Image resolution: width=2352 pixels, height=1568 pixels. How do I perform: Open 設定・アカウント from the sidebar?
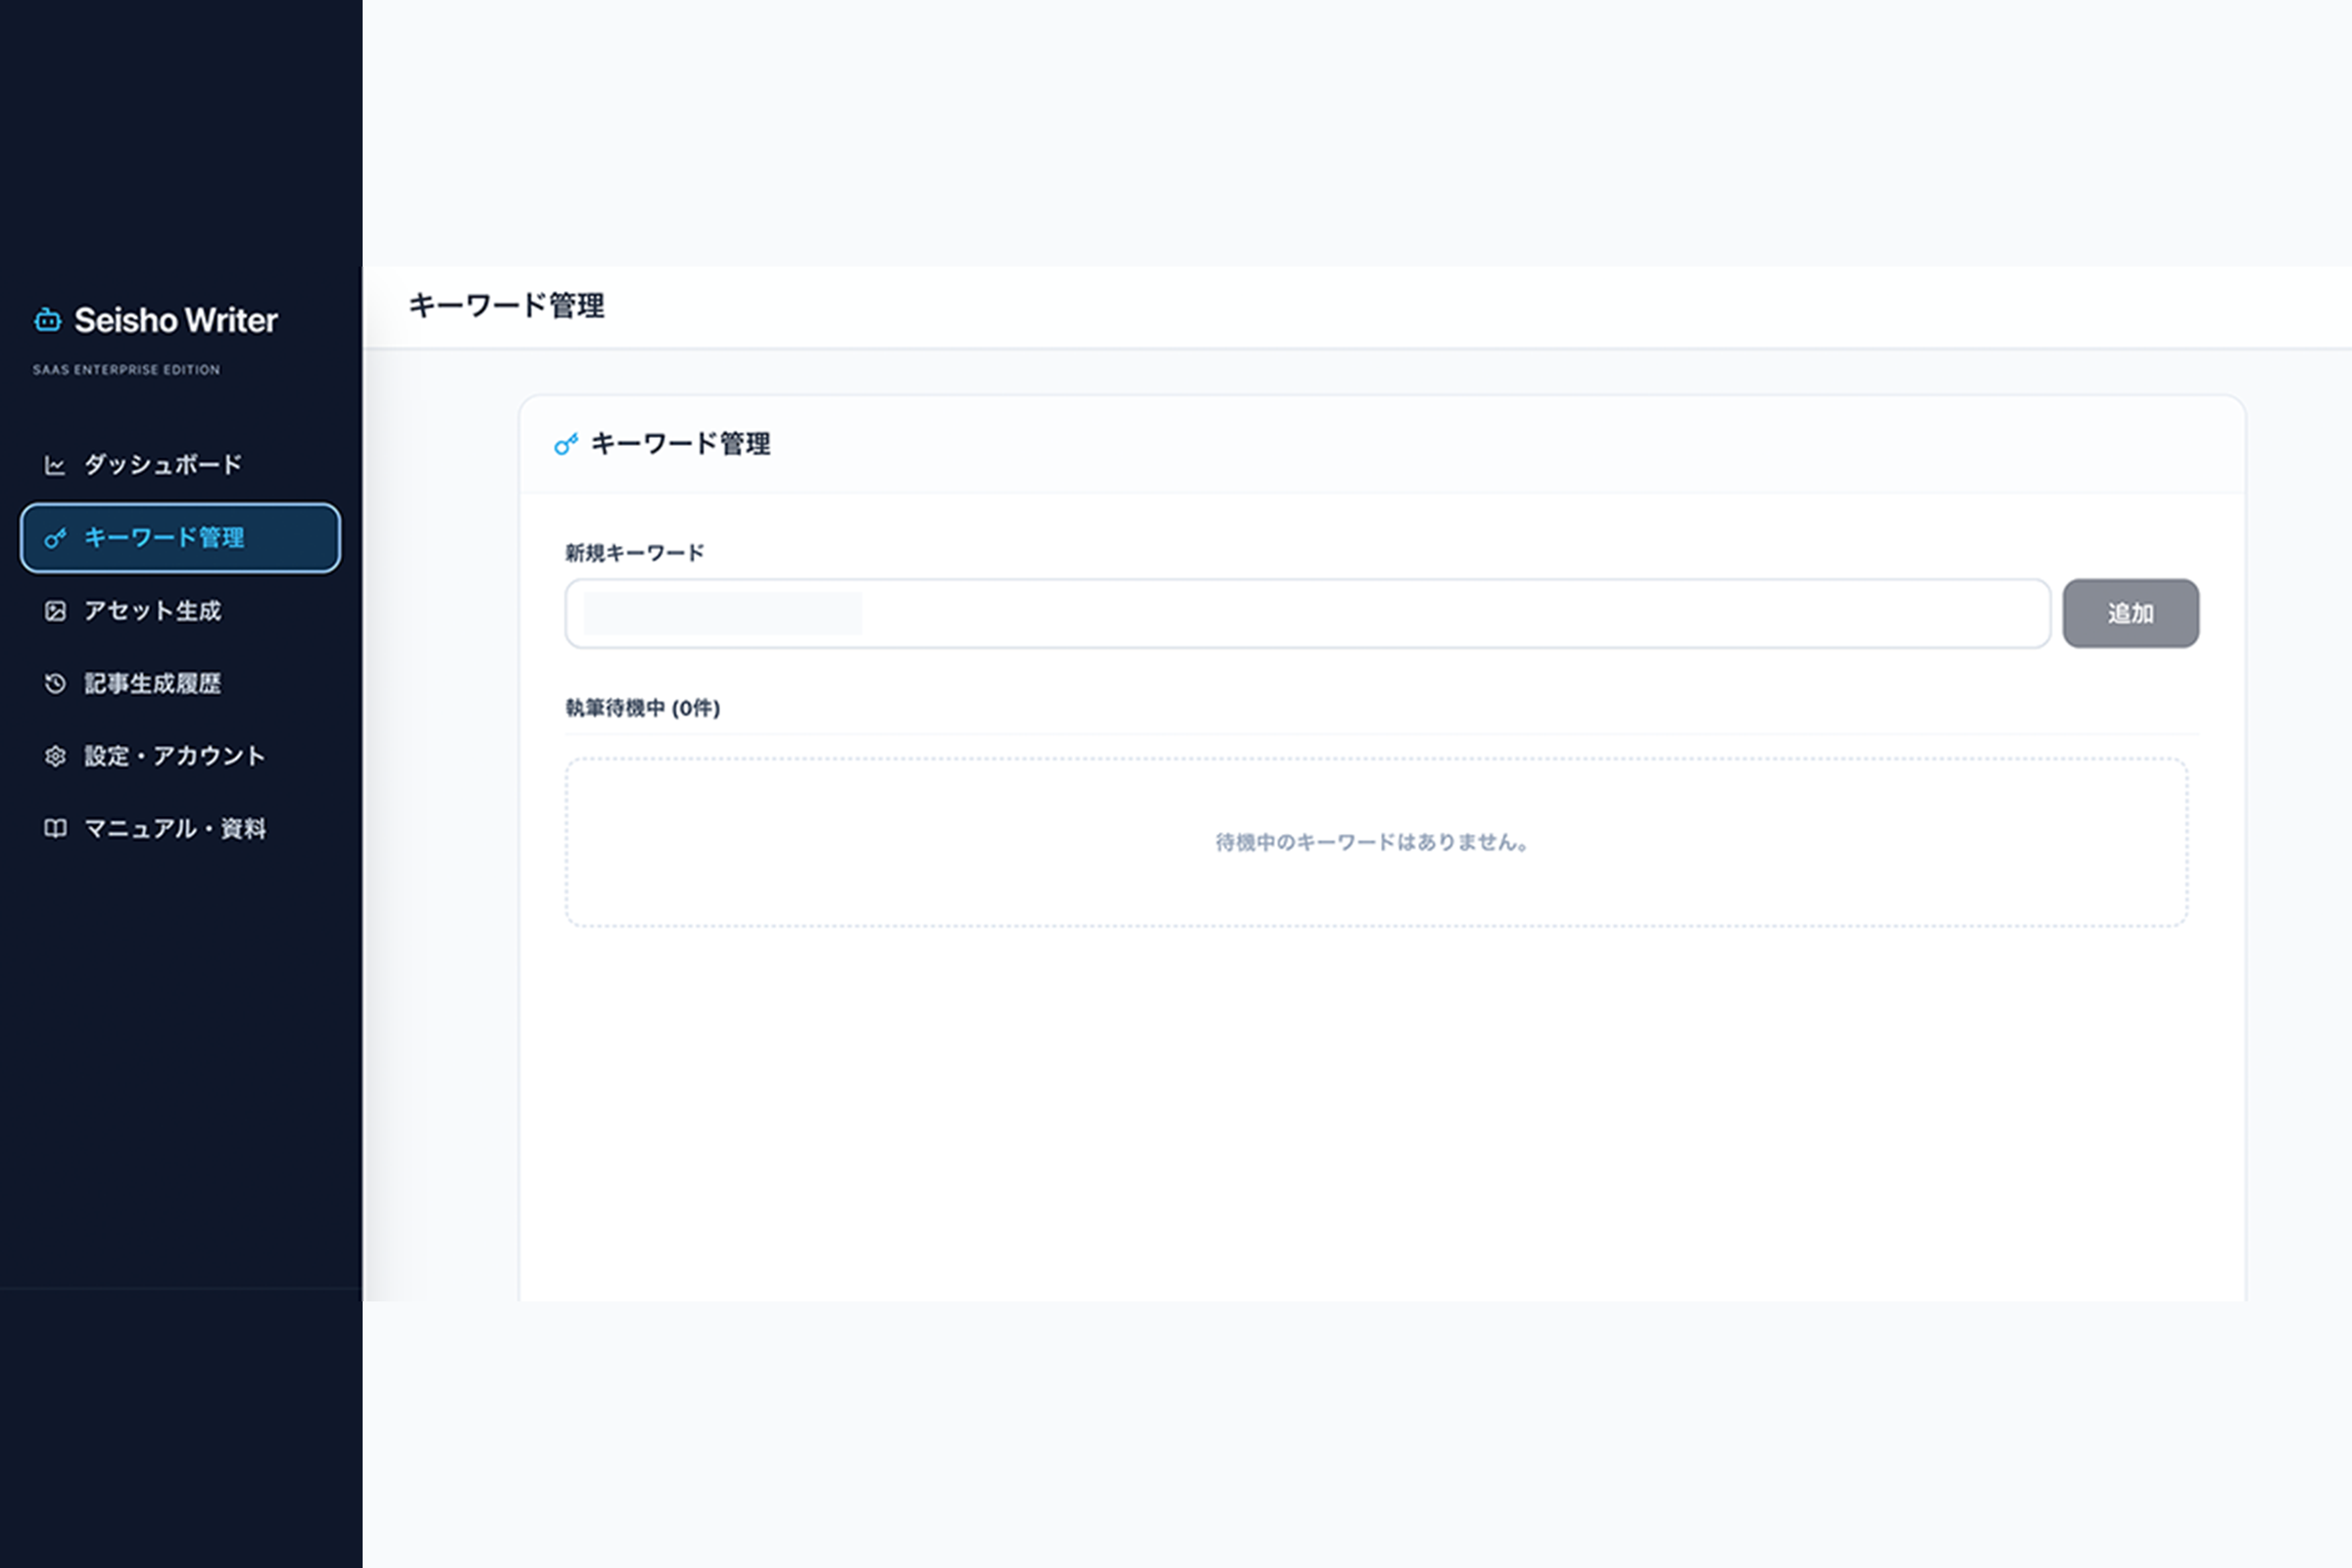[x=175, y=756]
